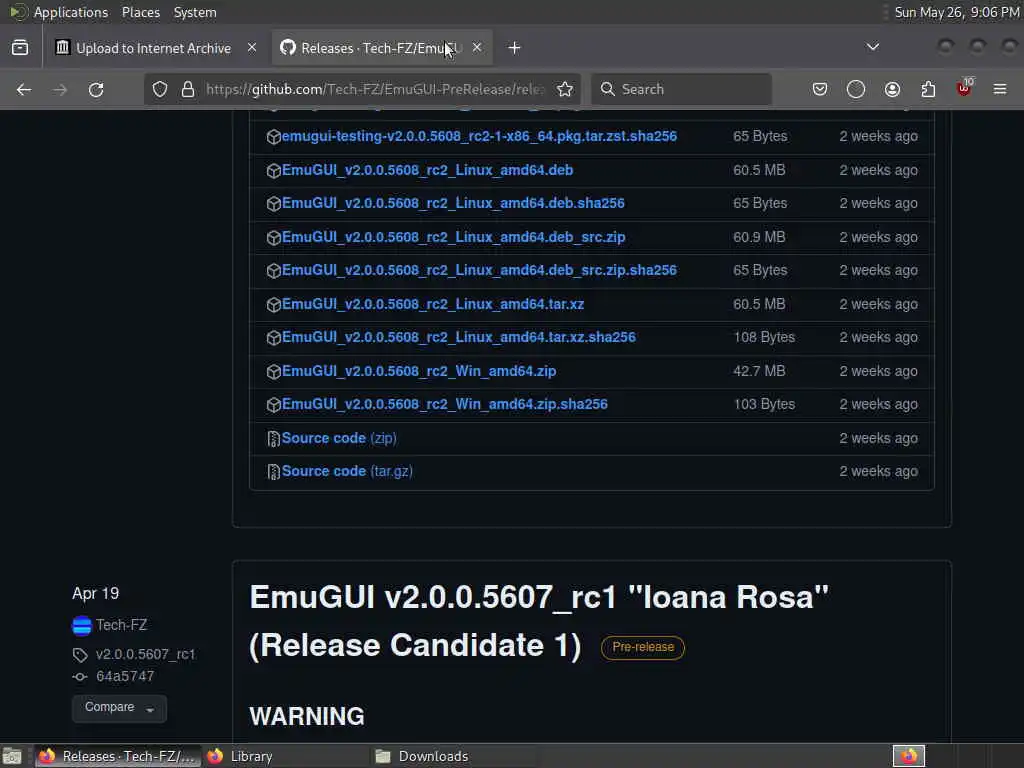Open Firefox hamburger application menu
The width and height of the screenshot is (1024, 768).
coord(1000,89)
